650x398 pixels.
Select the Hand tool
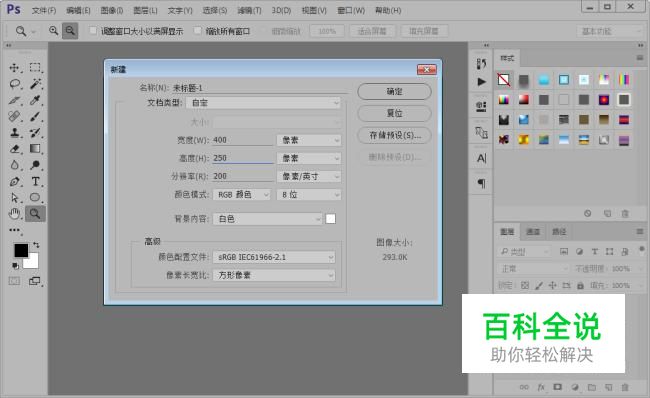pos(15,214)
